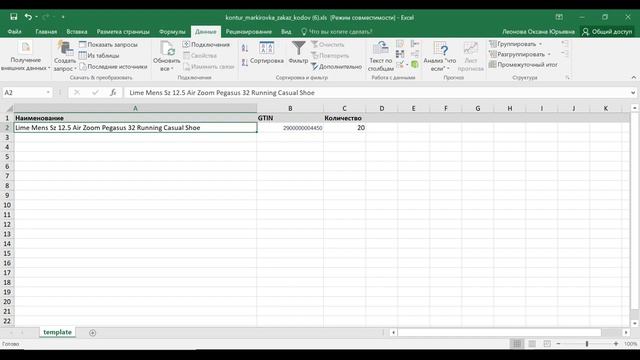The height and width of the screenshot is (360, 640).
Task: Open the Формулы ribbon tab
Action: tap(172, 31)
